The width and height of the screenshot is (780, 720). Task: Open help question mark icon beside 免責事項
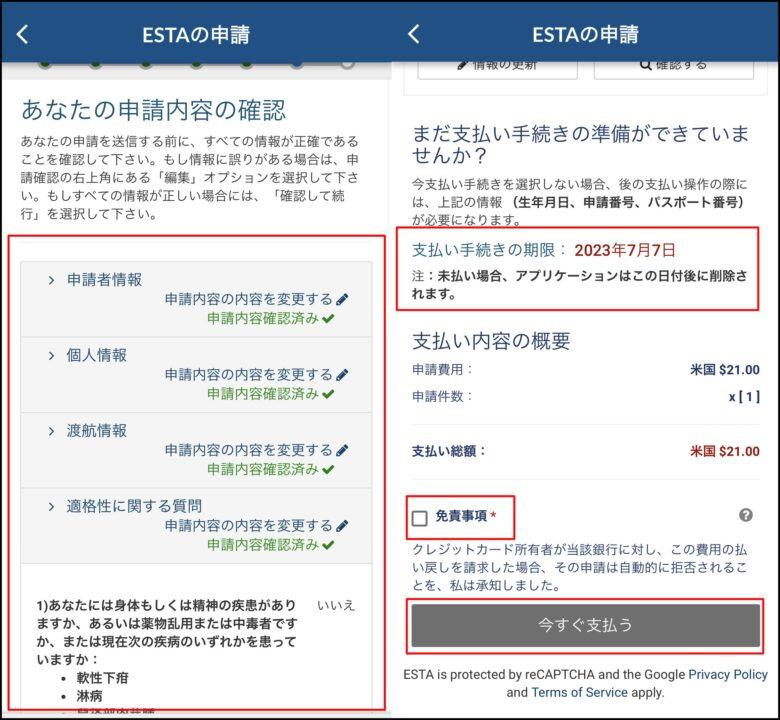[745, 515]
